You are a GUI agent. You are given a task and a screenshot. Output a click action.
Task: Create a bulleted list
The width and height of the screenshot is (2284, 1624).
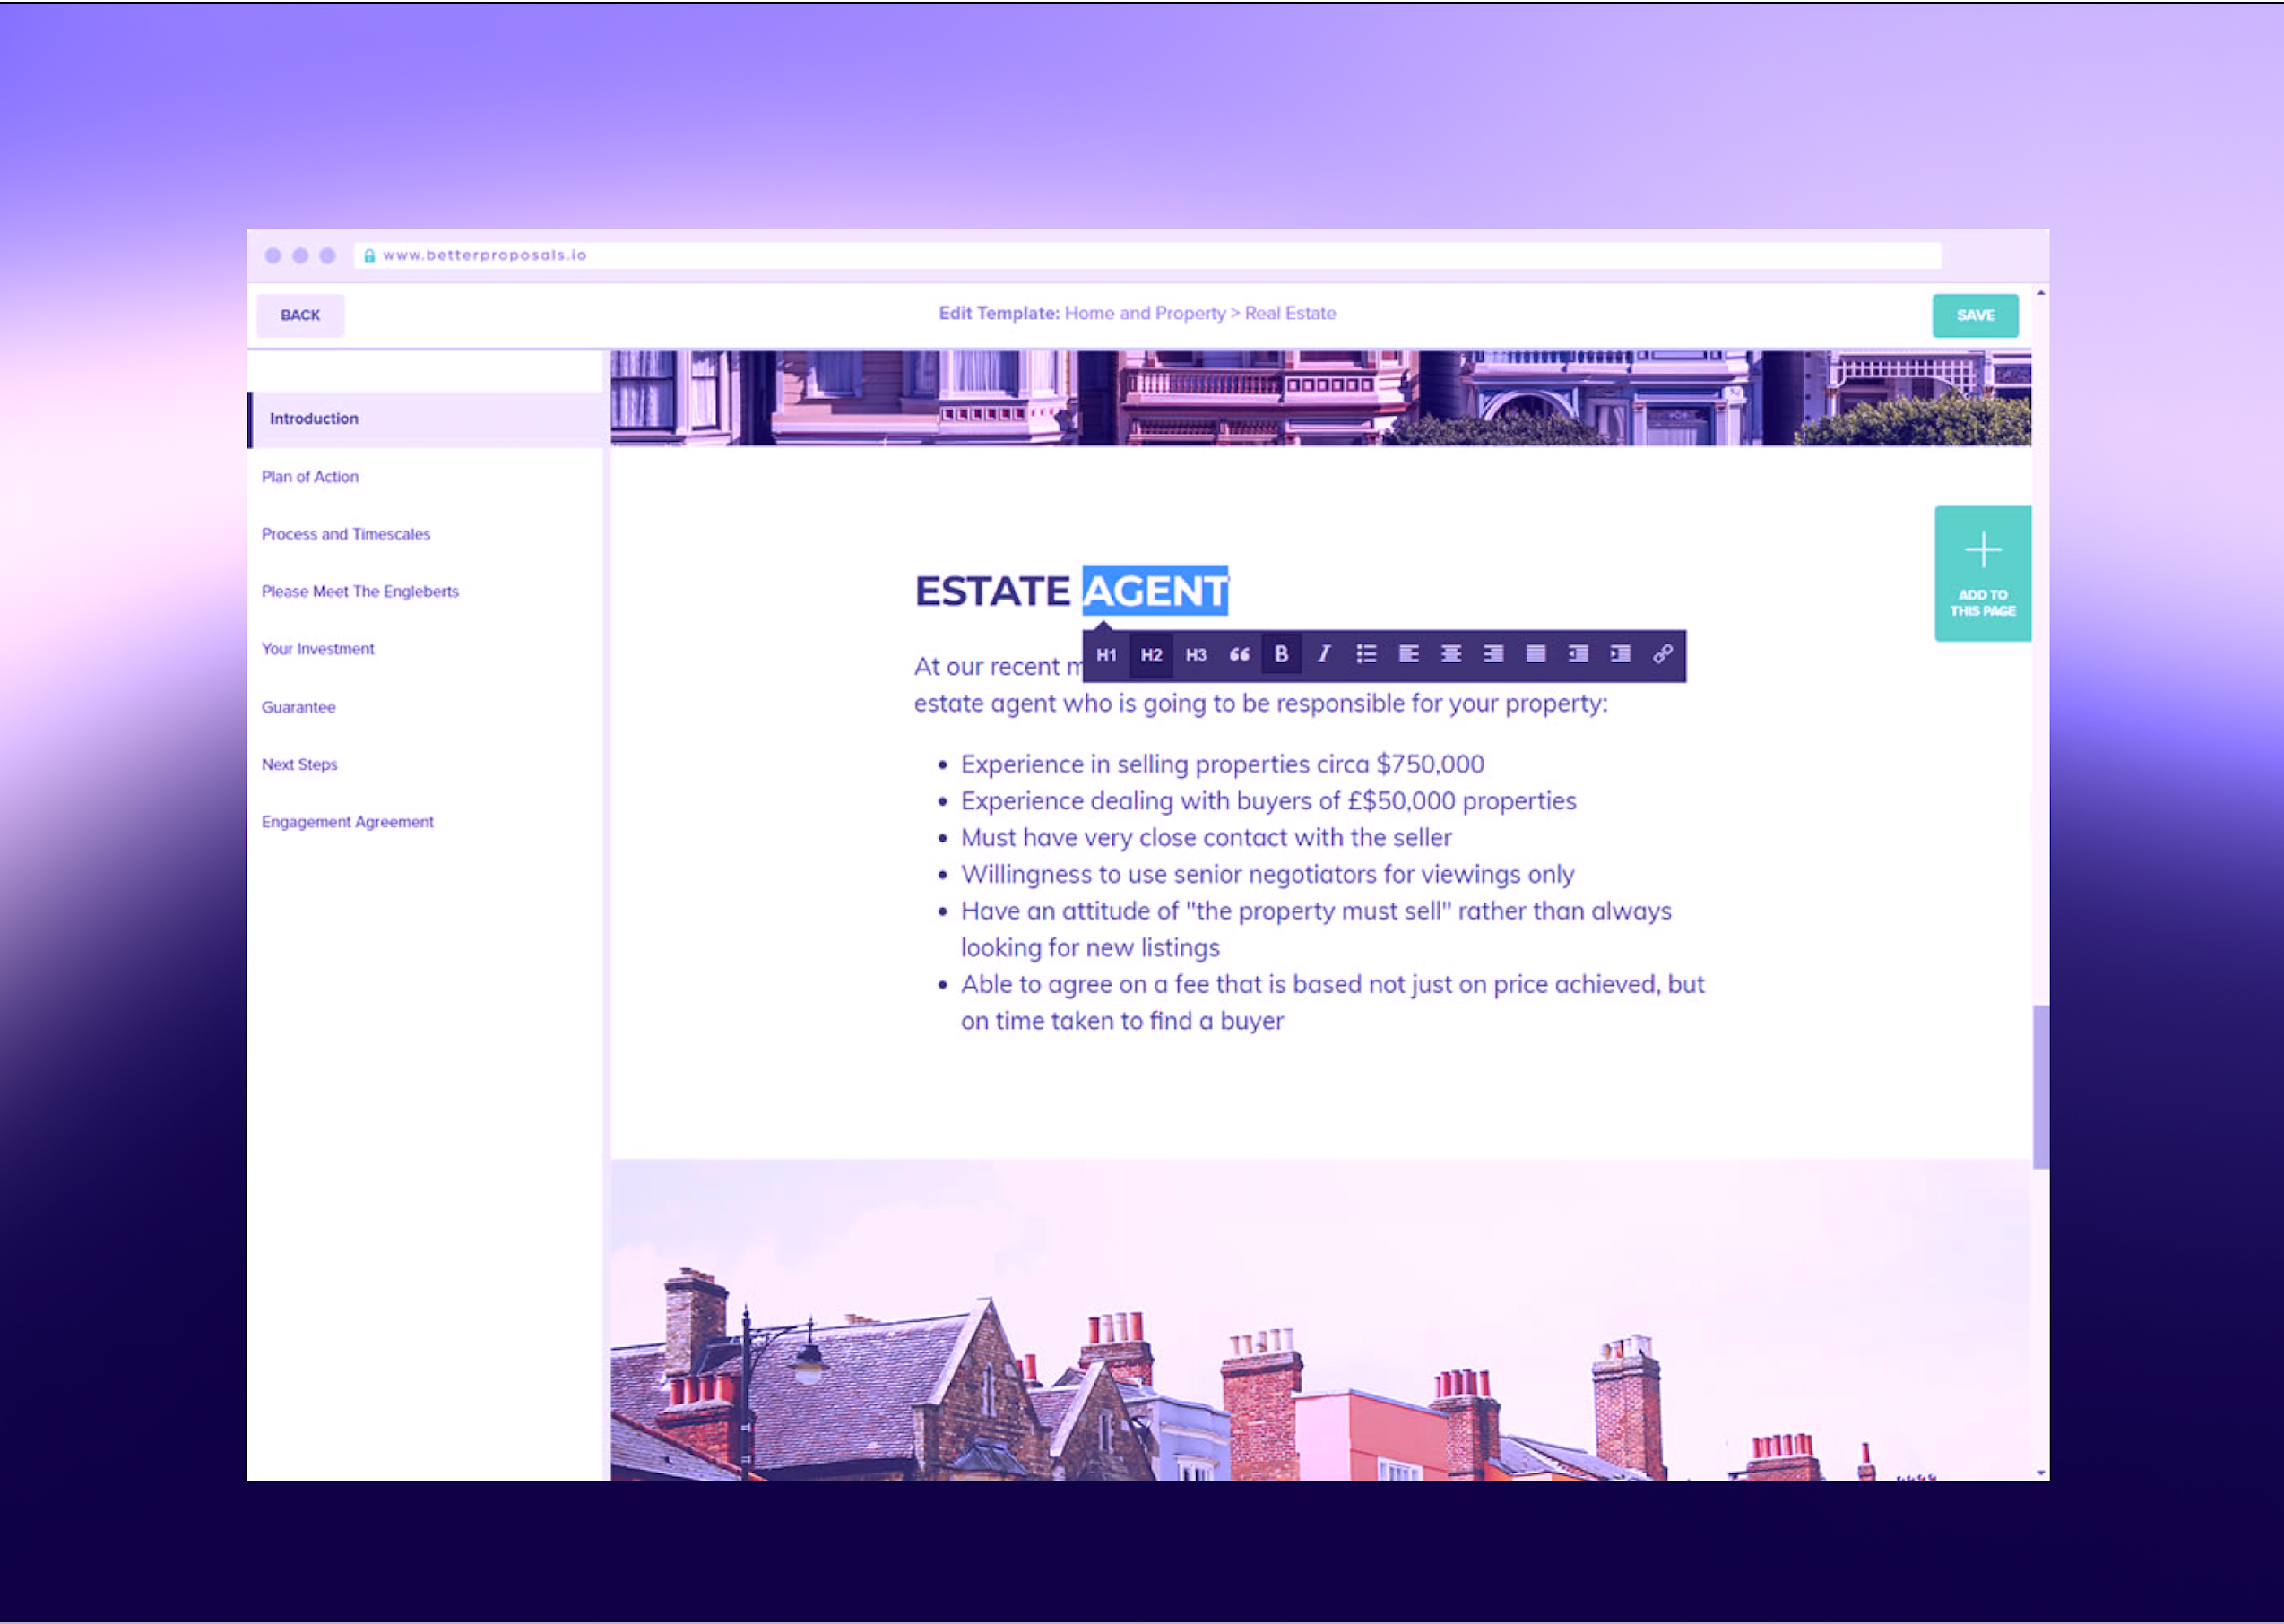(1366, 655)
